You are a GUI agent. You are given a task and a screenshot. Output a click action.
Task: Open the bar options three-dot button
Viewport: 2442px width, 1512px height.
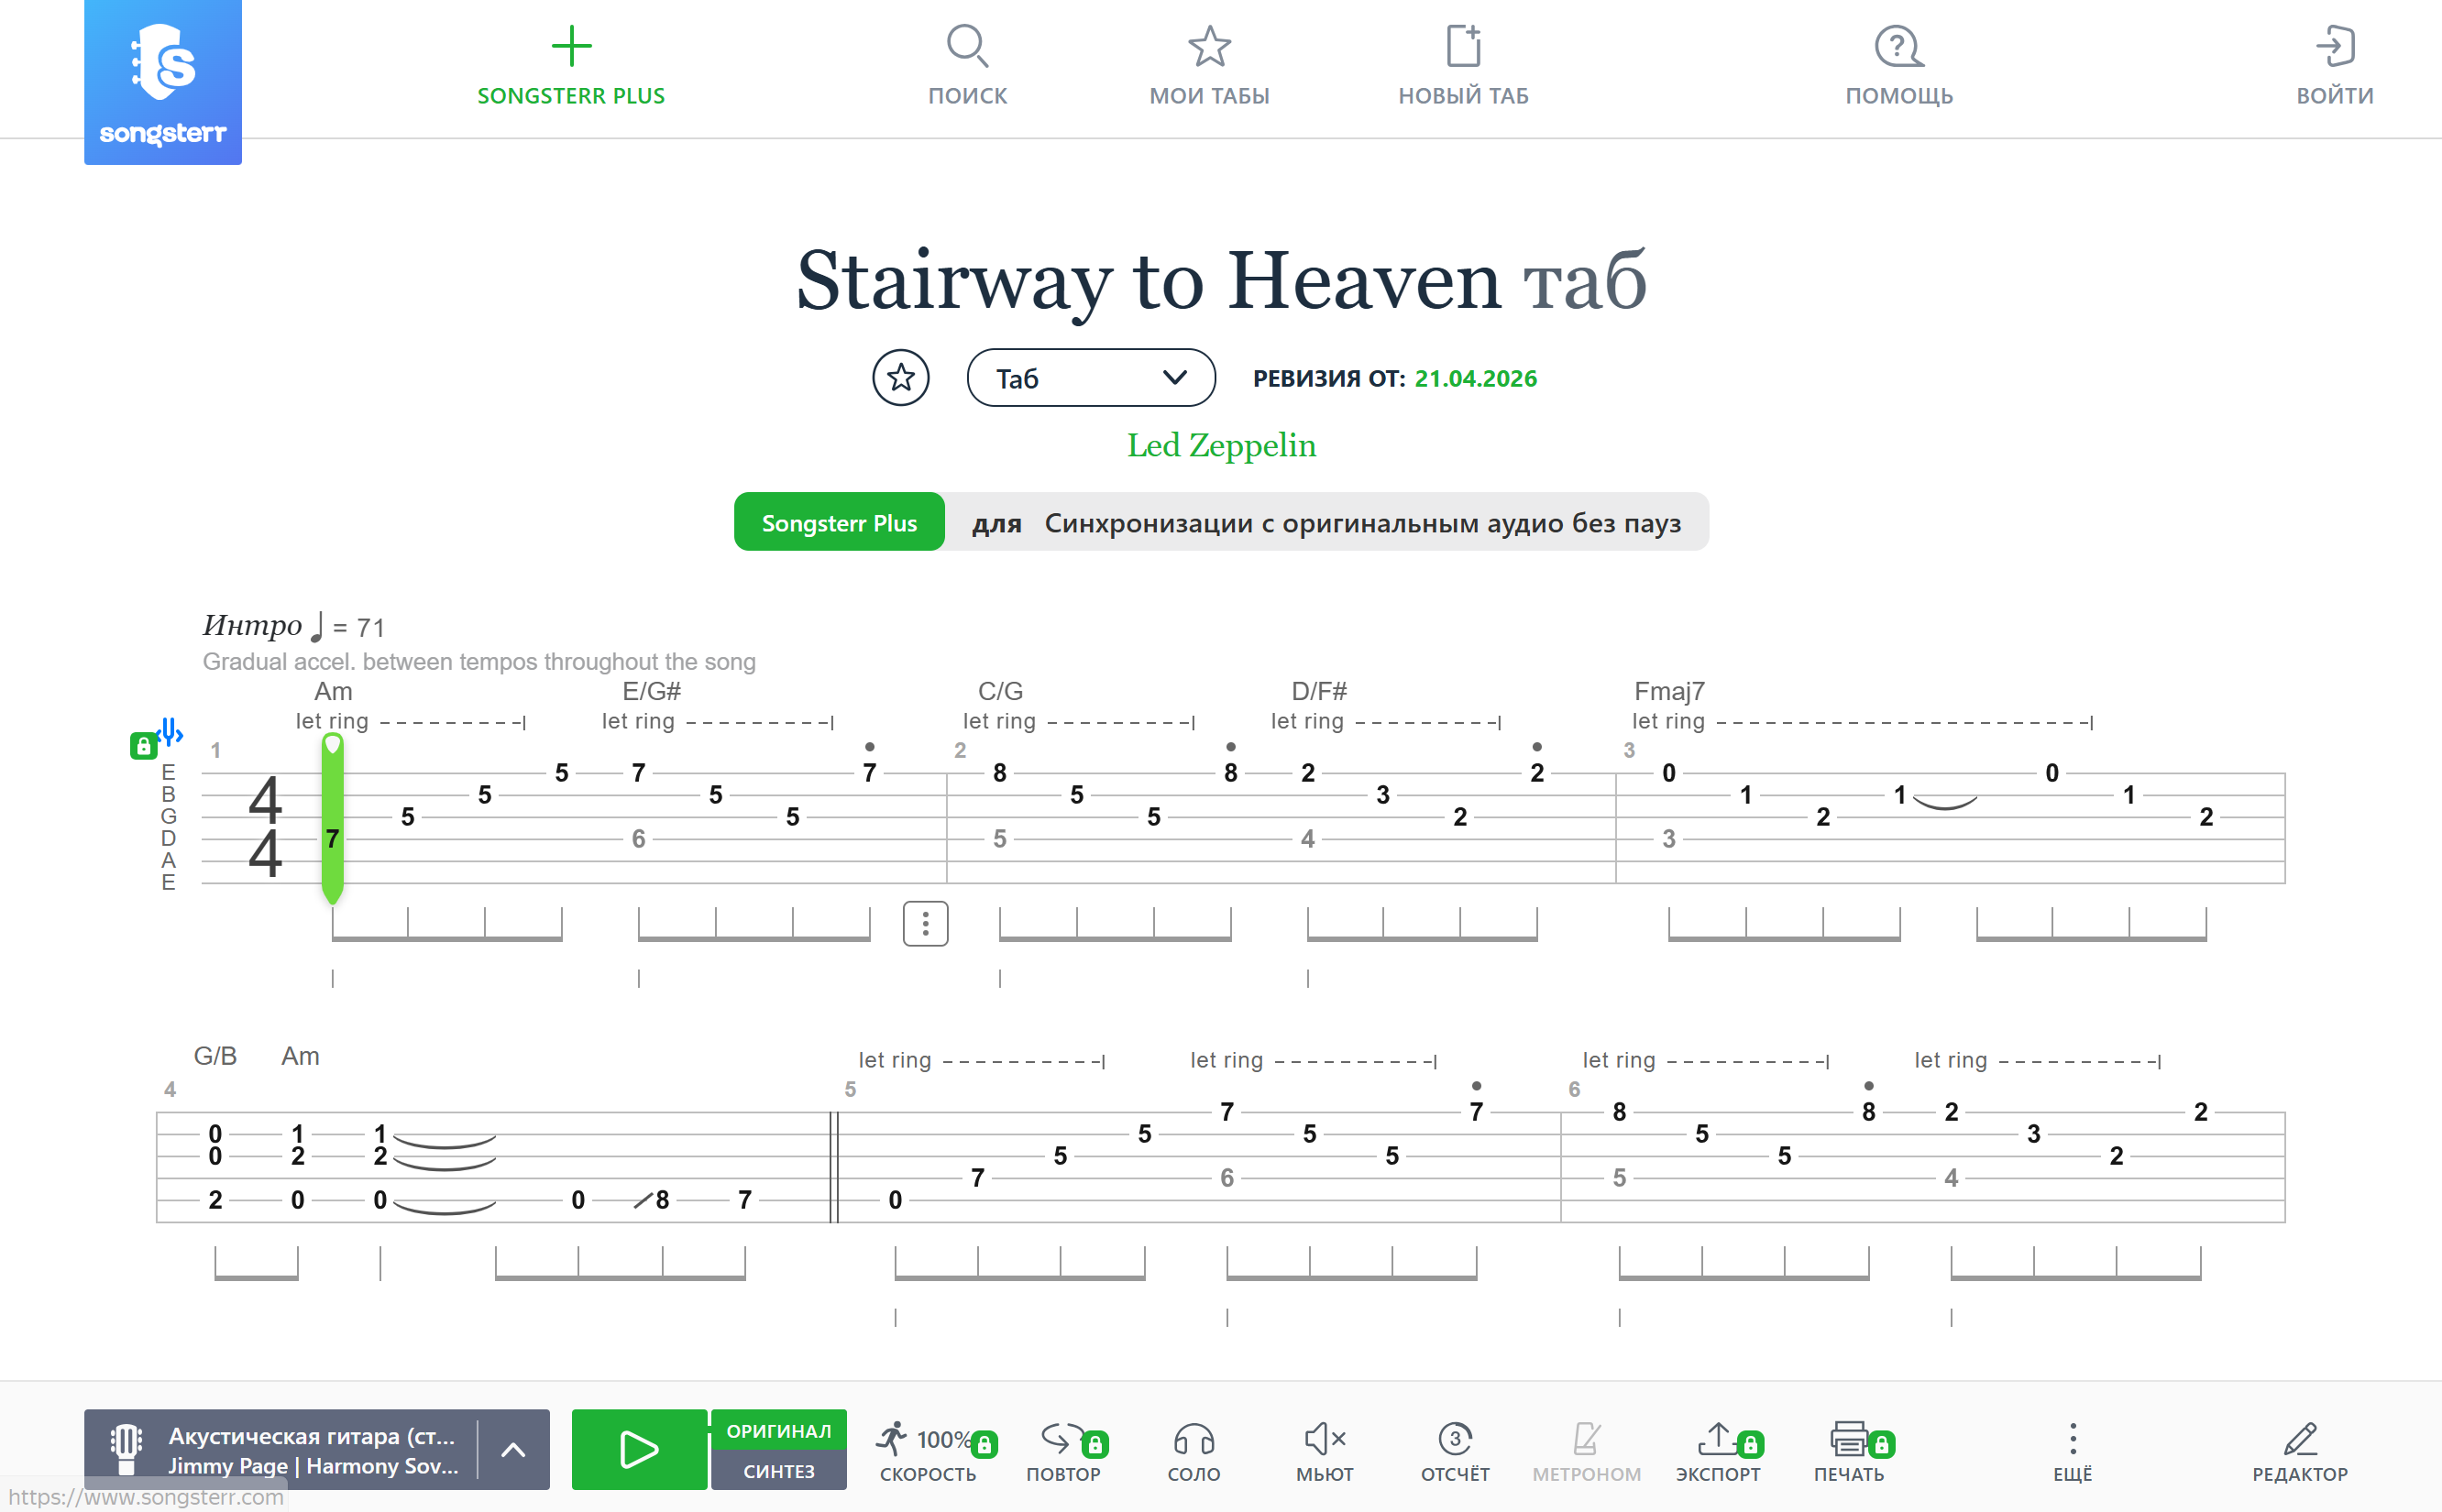point(925,923)
